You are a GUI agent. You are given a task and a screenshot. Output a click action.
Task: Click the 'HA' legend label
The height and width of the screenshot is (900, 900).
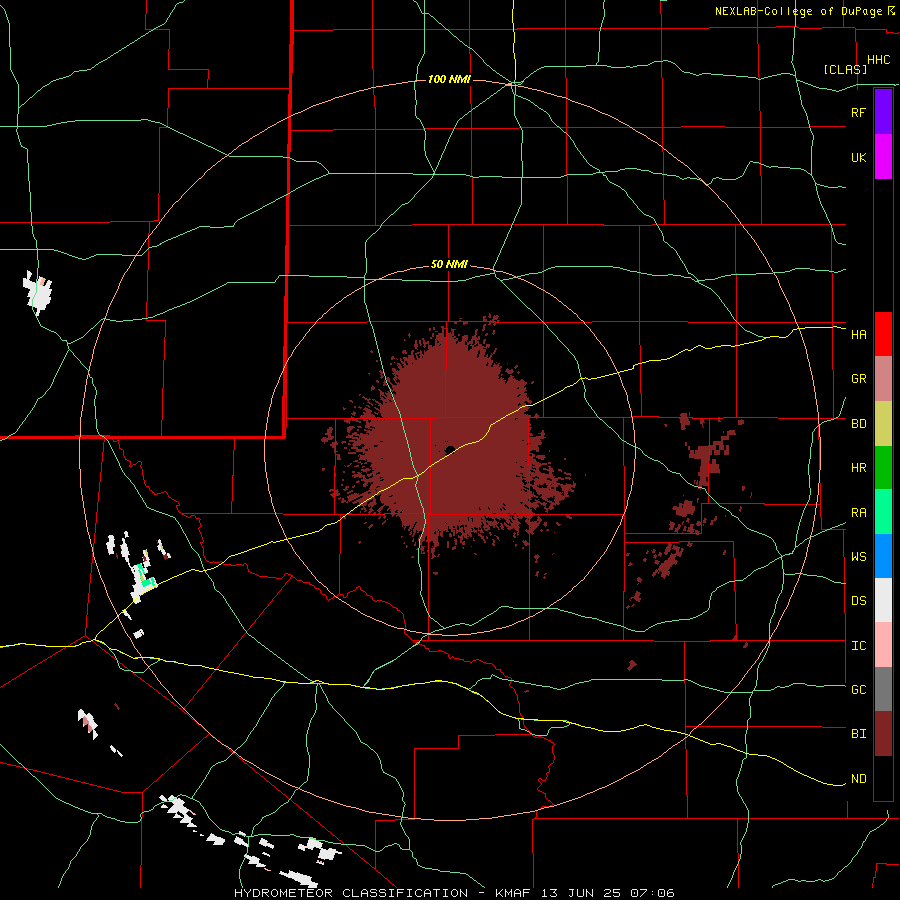(x=858, y=335)
